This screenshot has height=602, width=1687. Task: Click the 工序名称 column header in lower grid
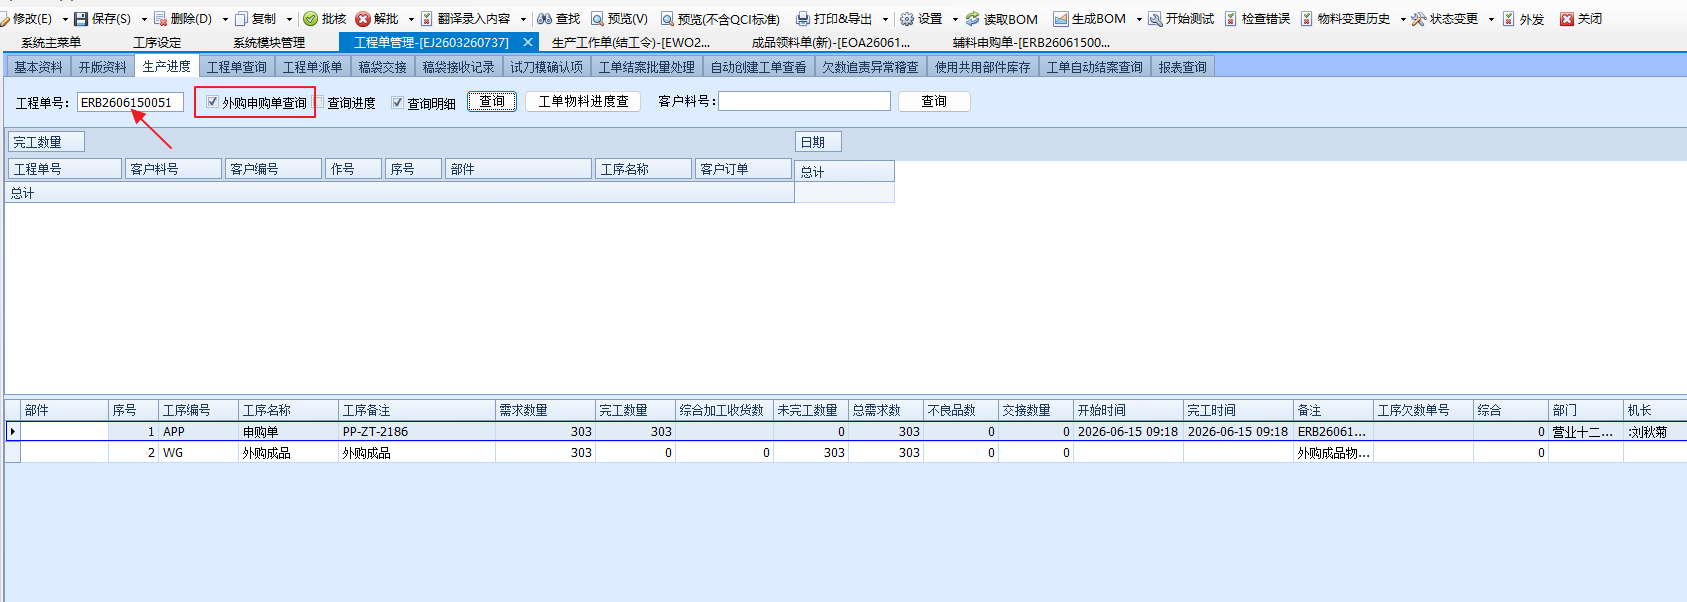288,410
